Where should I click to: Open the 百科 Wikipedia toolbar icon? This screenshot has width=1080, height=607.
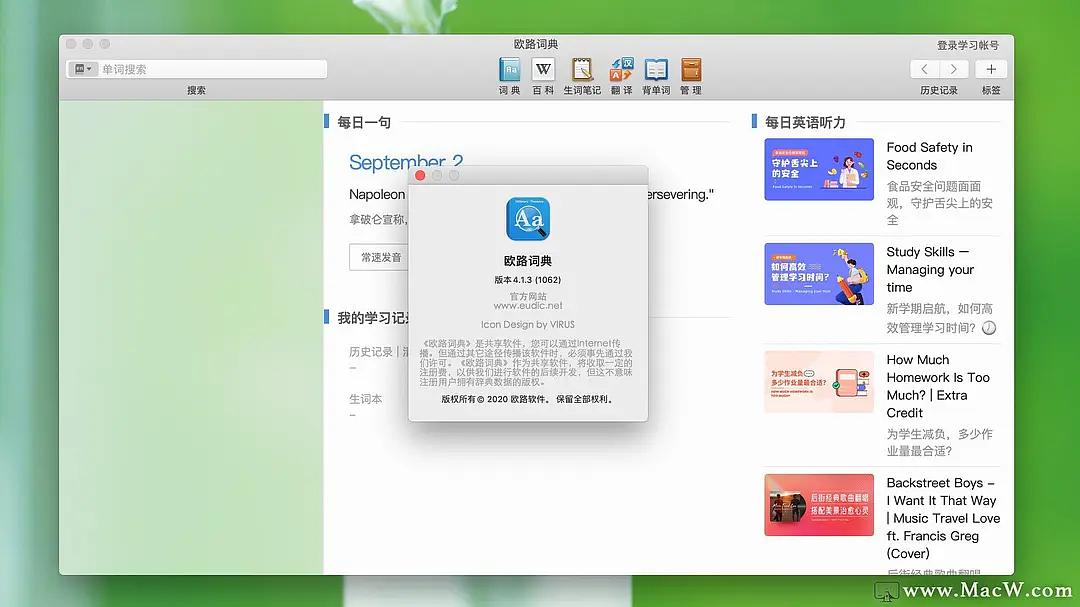(x=543, y=70)
